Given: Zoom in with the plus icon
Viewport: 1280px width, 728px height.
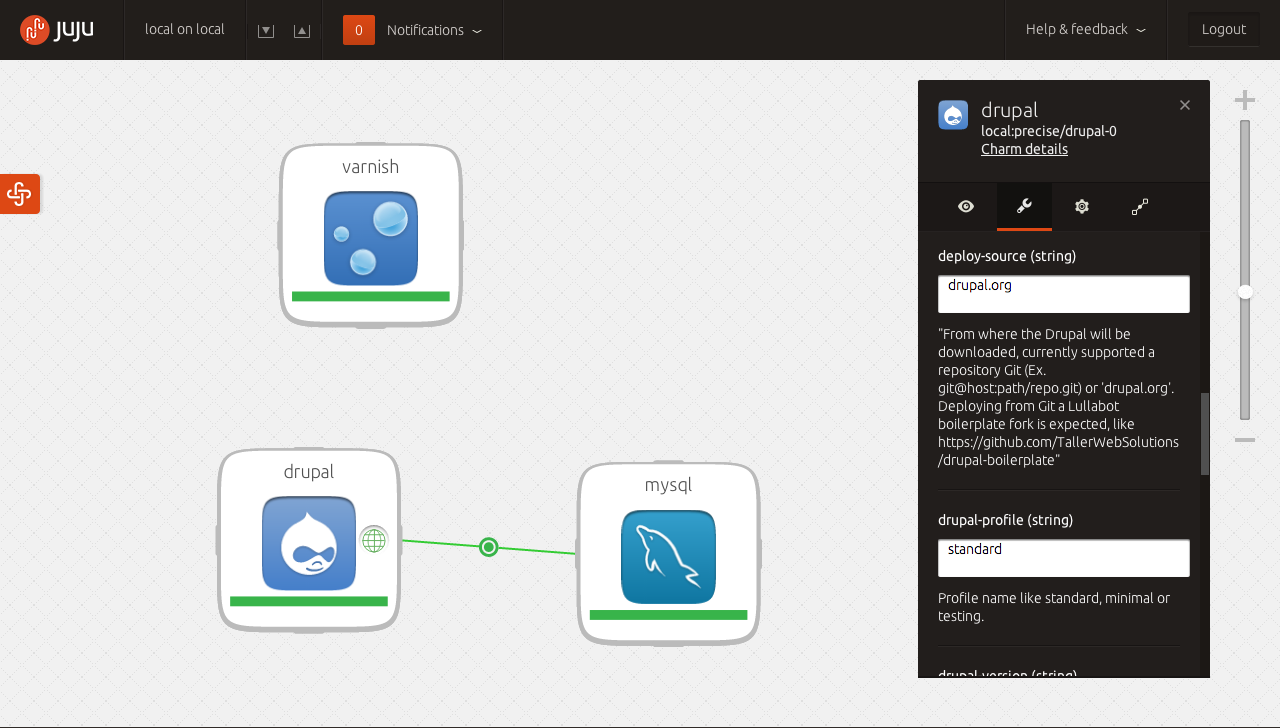Looking at the screenshot, I should [1245, 100].
